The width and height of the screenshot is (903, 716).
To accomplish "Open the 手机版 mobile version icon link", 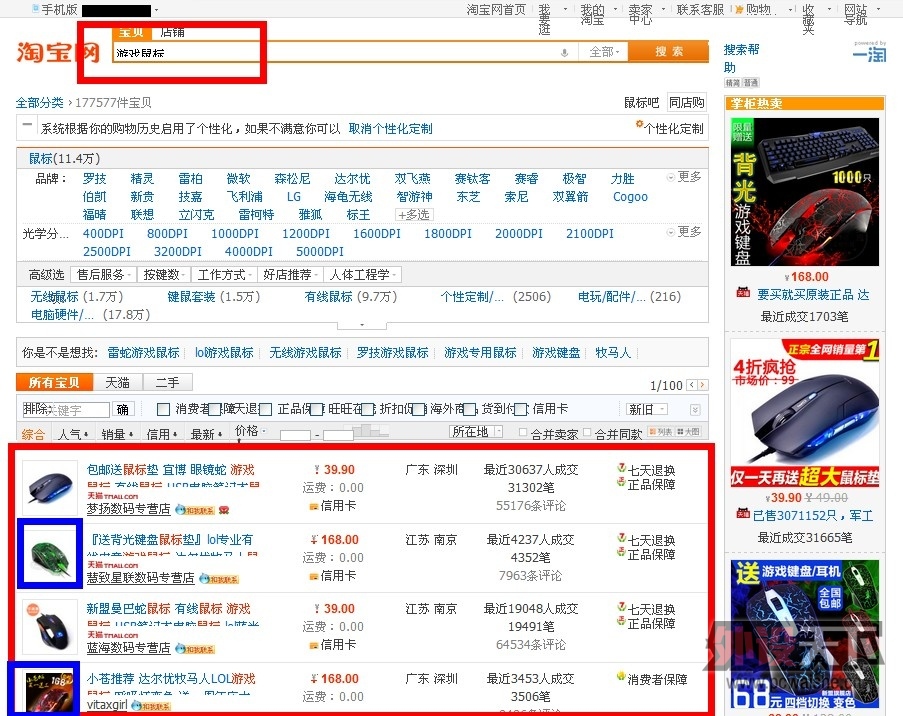I will tap(36, 9).
